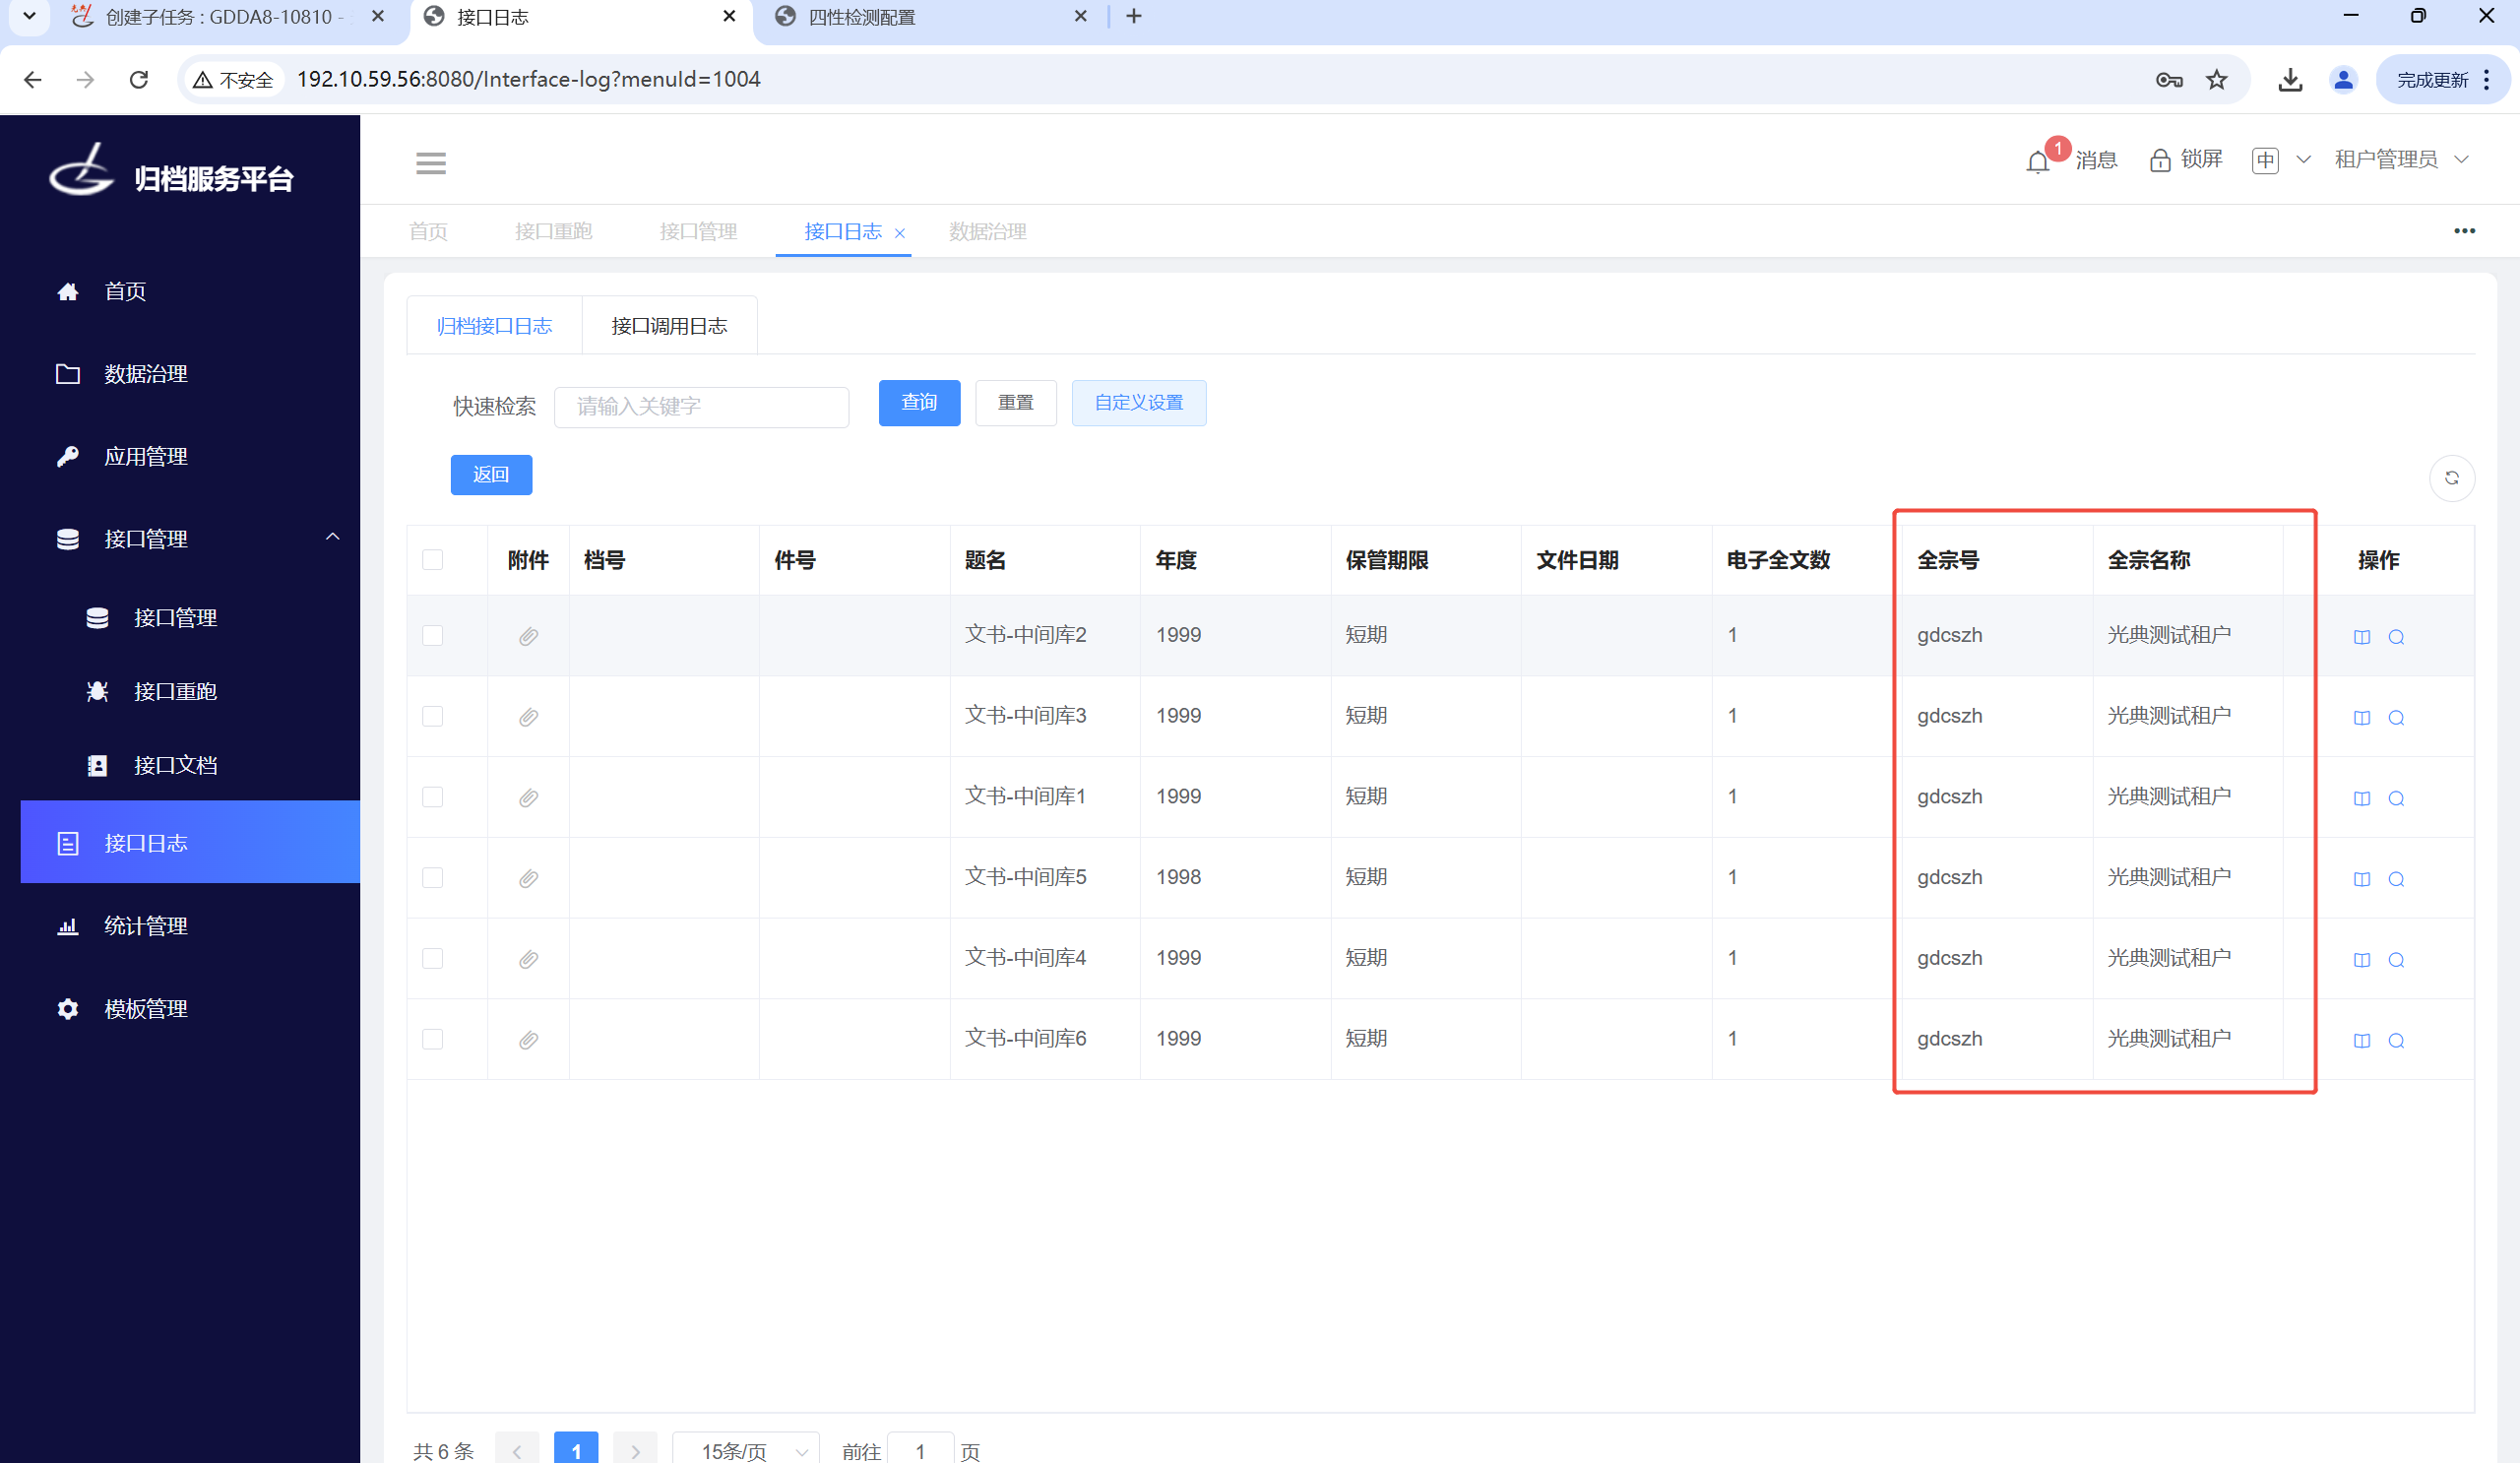2520x1463 pixels.
Task: Check the 文书-中间库4 row checkbox
Action: (432, 958)
